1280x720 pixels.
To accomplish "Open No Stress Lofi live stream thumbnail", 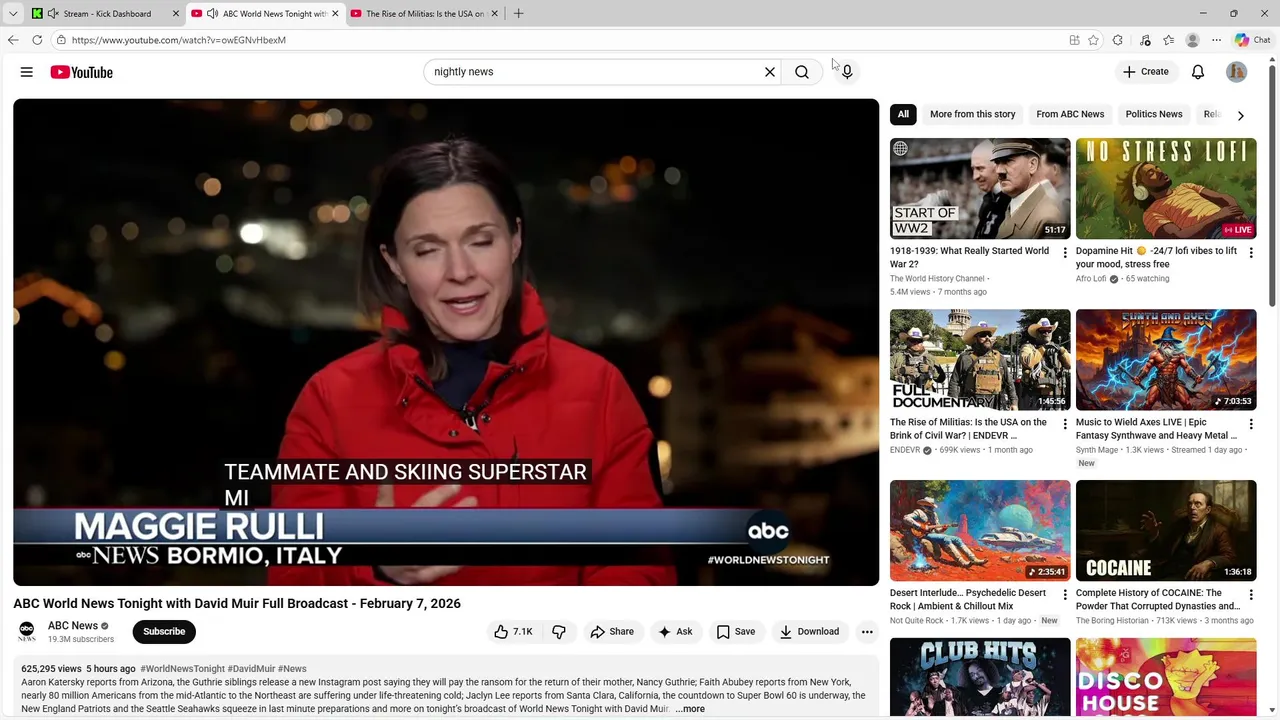I will [1166, 188].
